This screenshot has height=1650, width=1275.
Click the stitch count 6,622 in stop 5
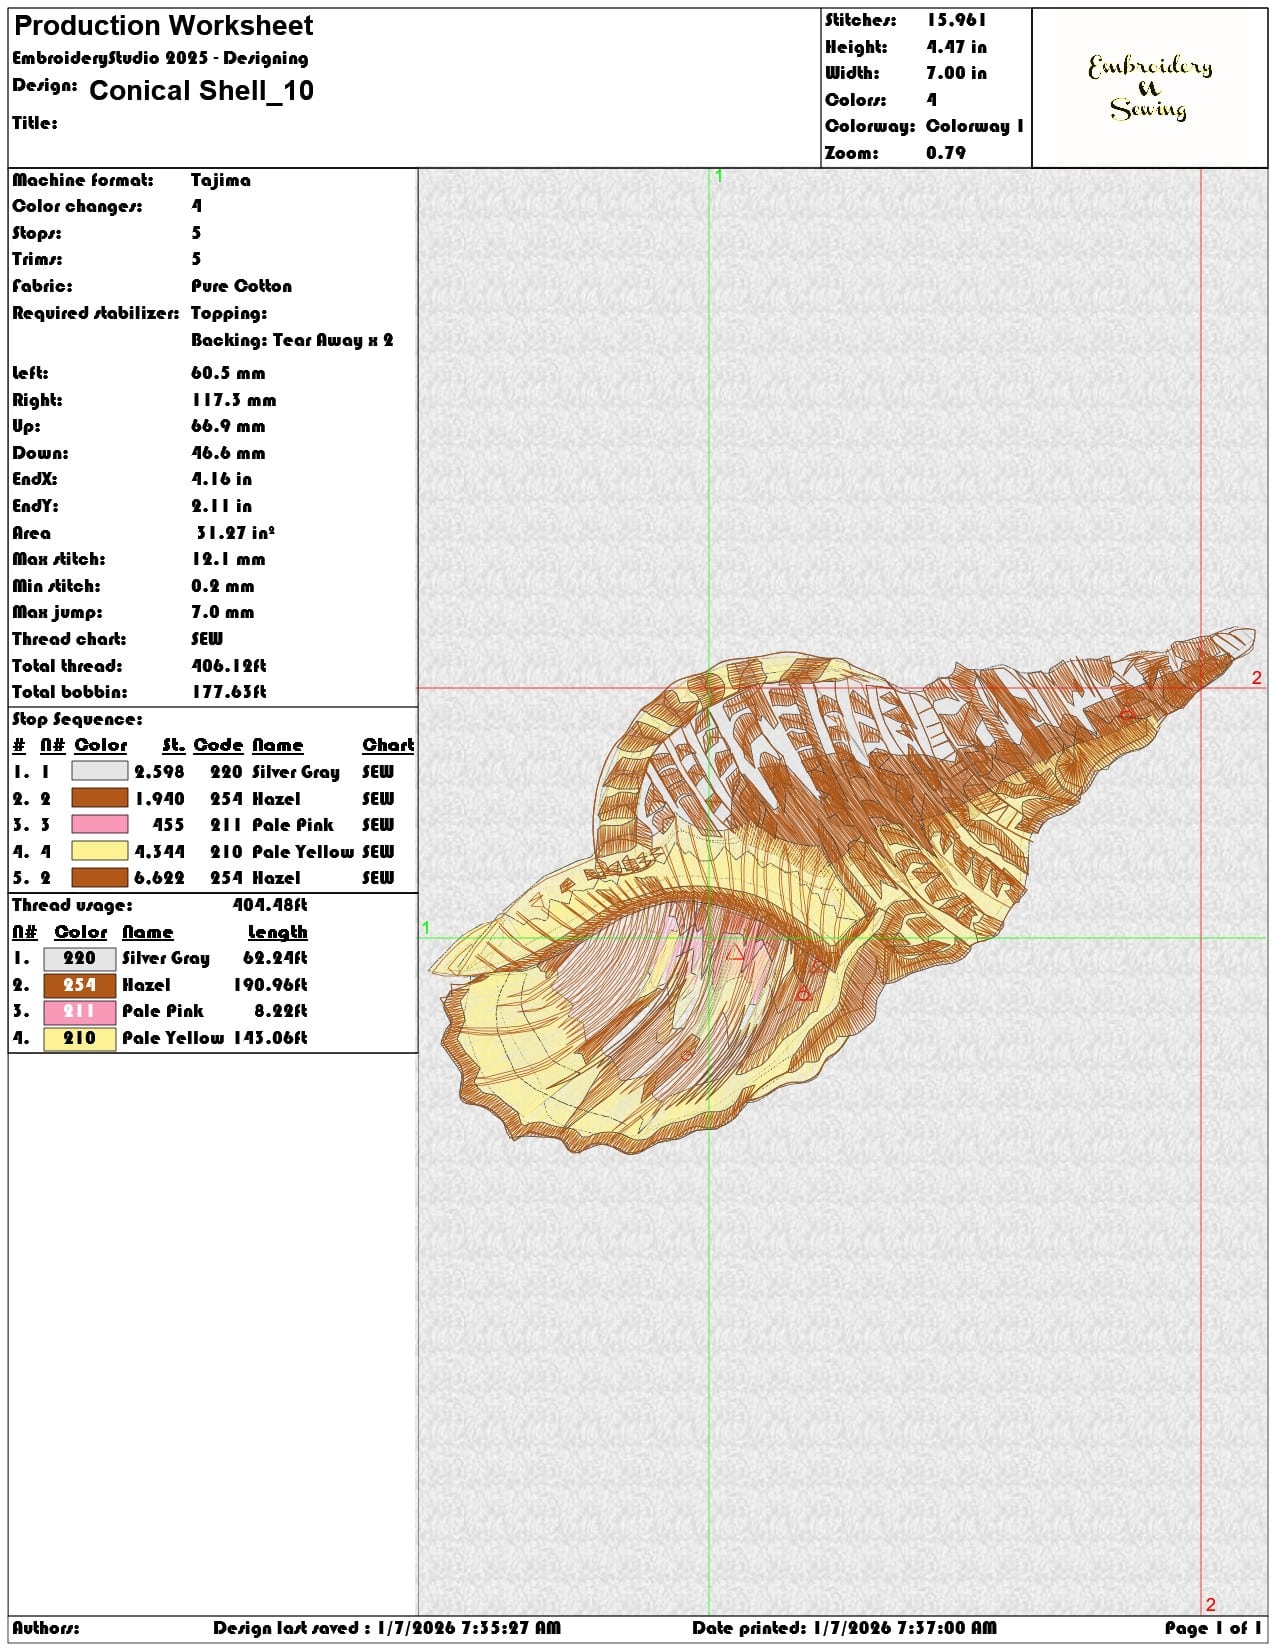tap(160, 878)
